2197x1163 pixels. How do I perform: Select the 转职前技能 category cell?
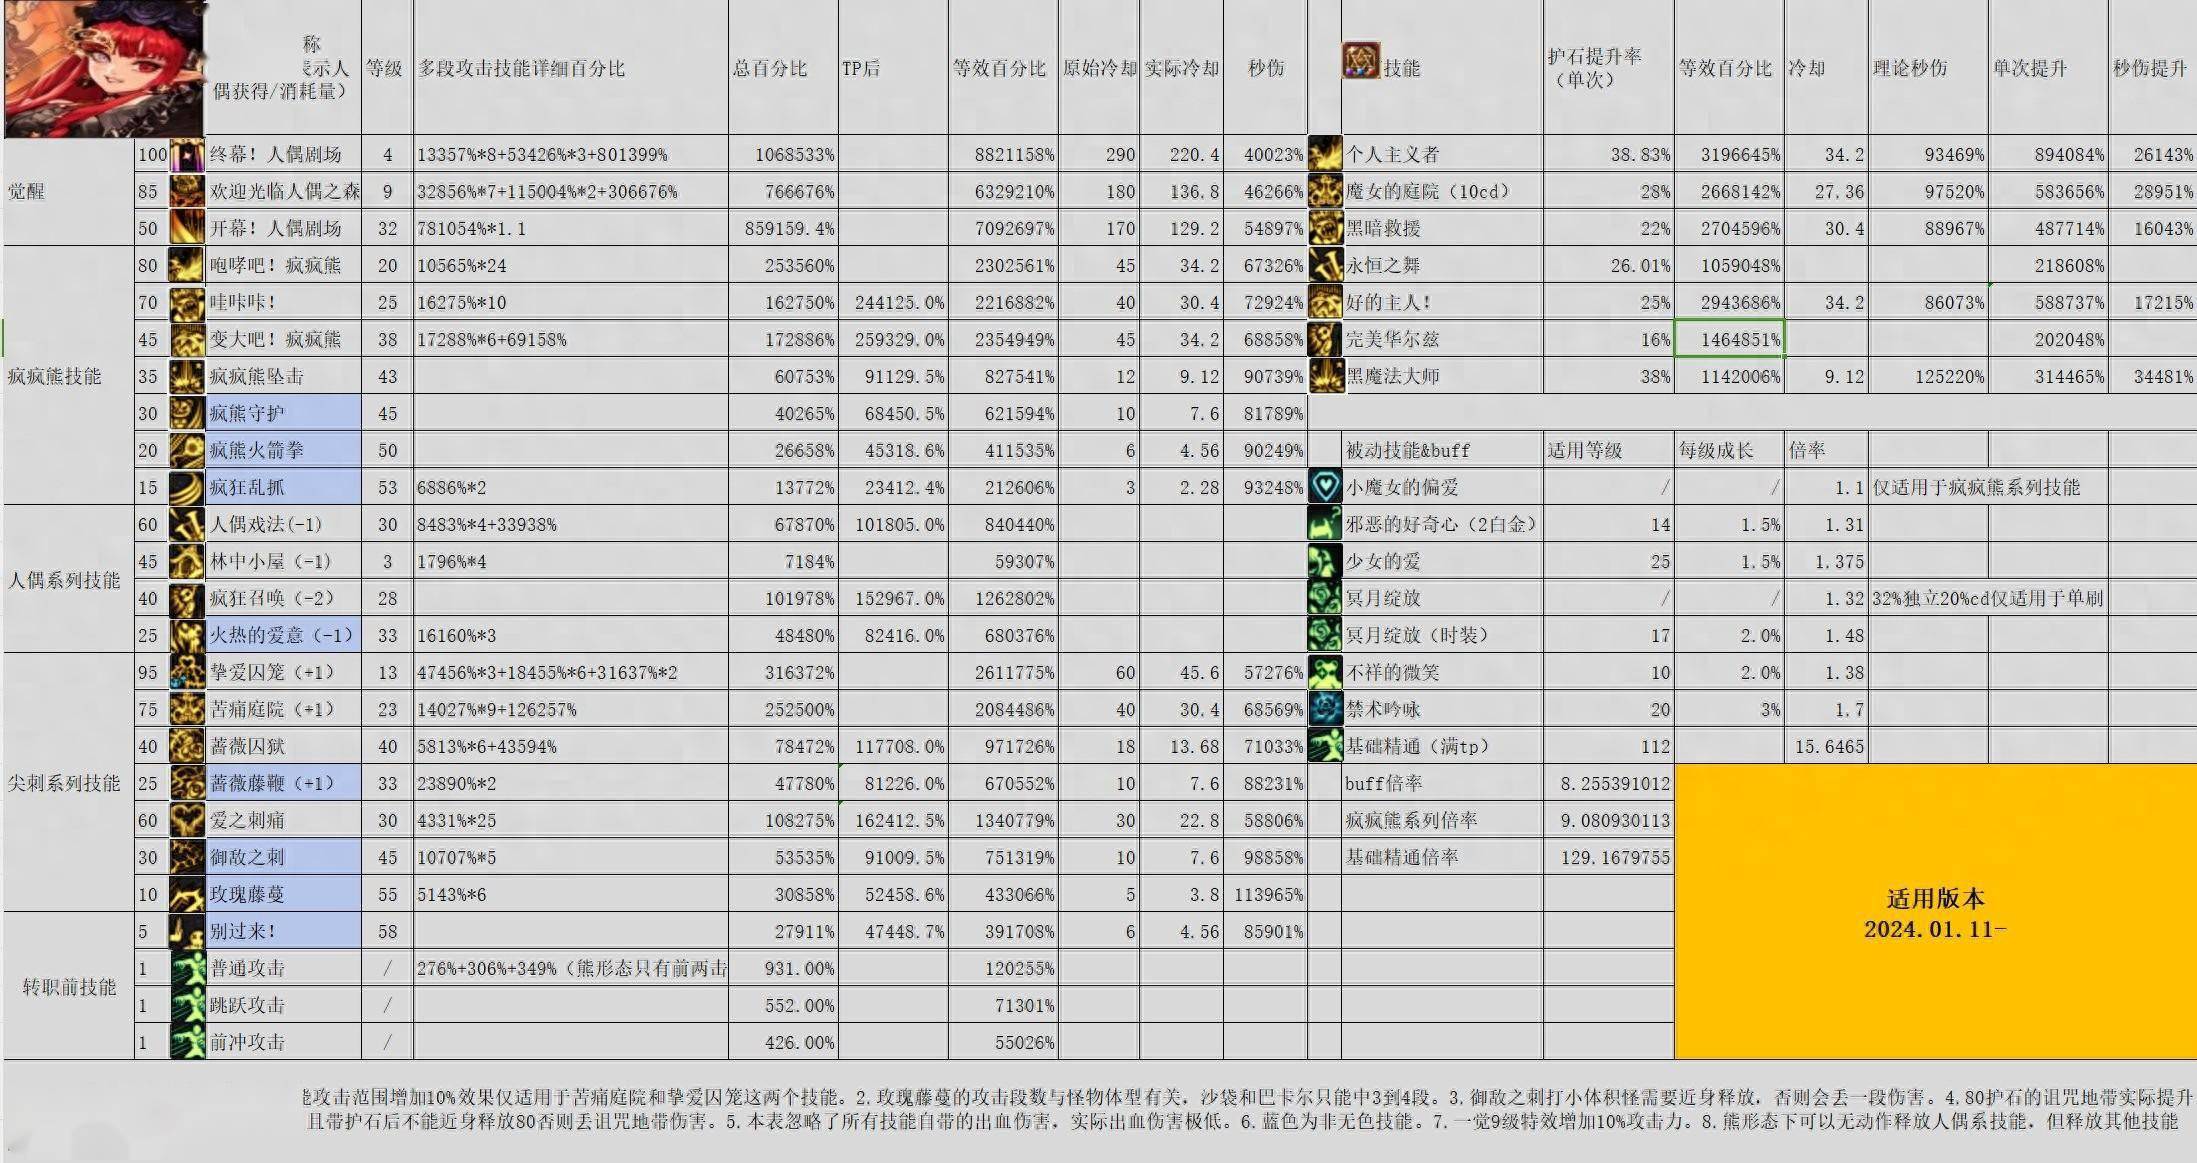point(69,987)
